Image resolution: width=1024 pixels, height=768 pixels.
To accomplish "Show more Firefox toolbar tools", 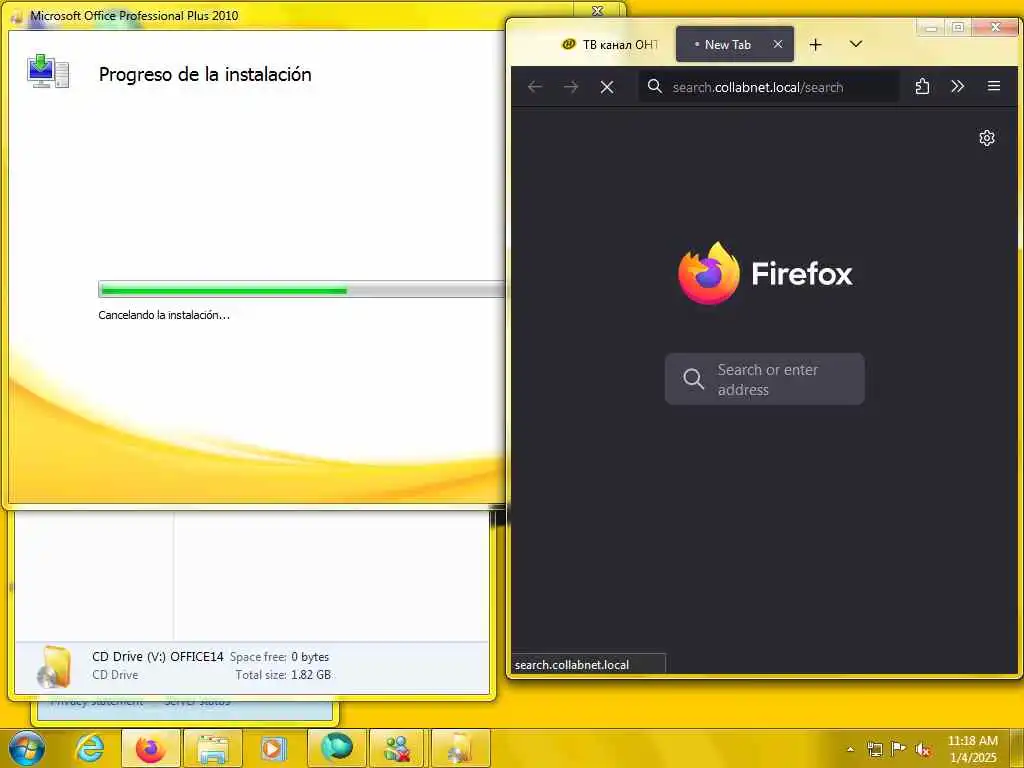I will coord(957,86).
